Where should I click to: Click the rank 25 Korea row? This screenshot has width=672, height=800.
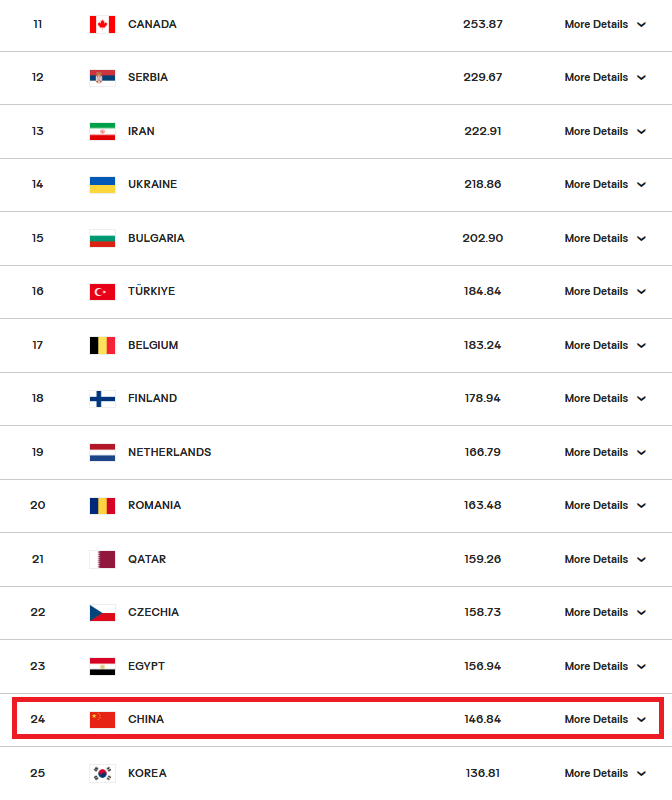(336, 773)
